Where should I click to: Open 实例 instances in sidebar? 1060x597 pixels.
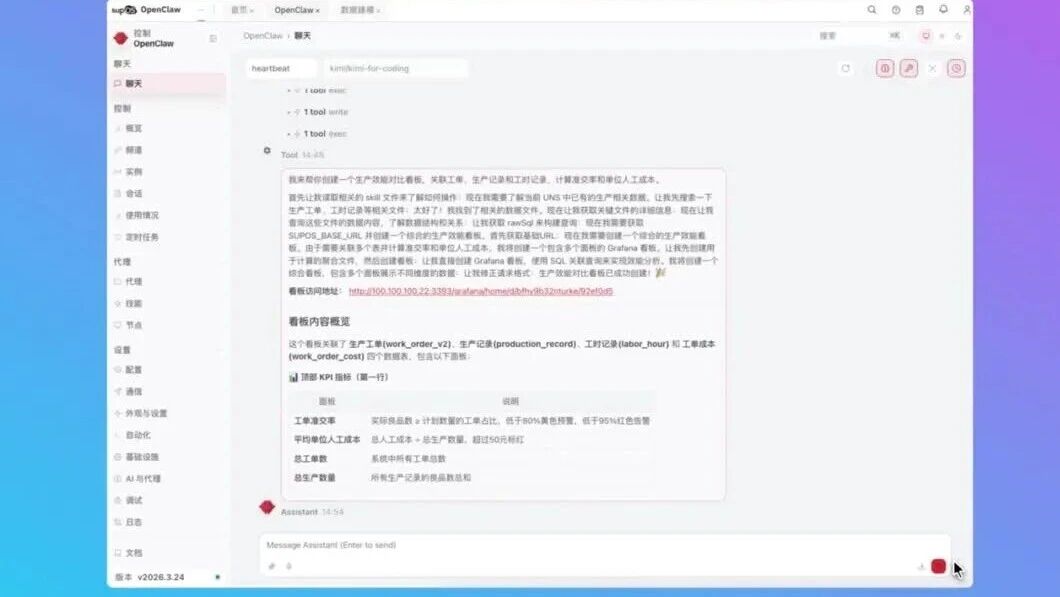coord(167,172)
